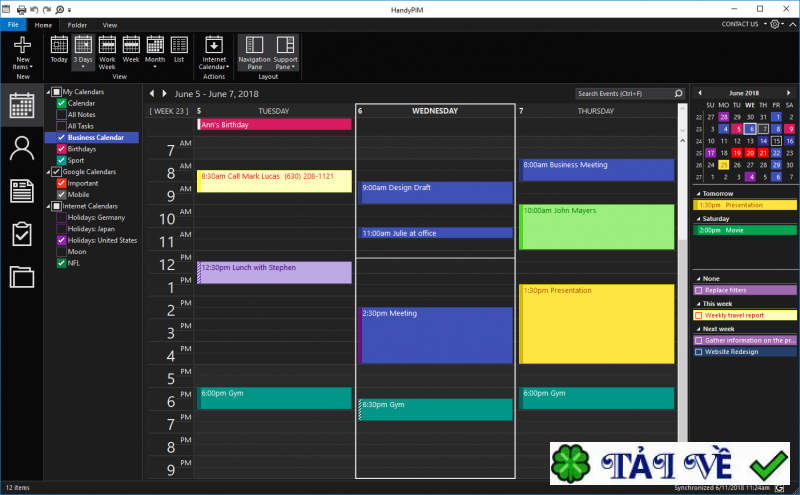Go to next month in mini calendar
The height and width of the screenshot is (495, 800).
(x=789, y=93)
